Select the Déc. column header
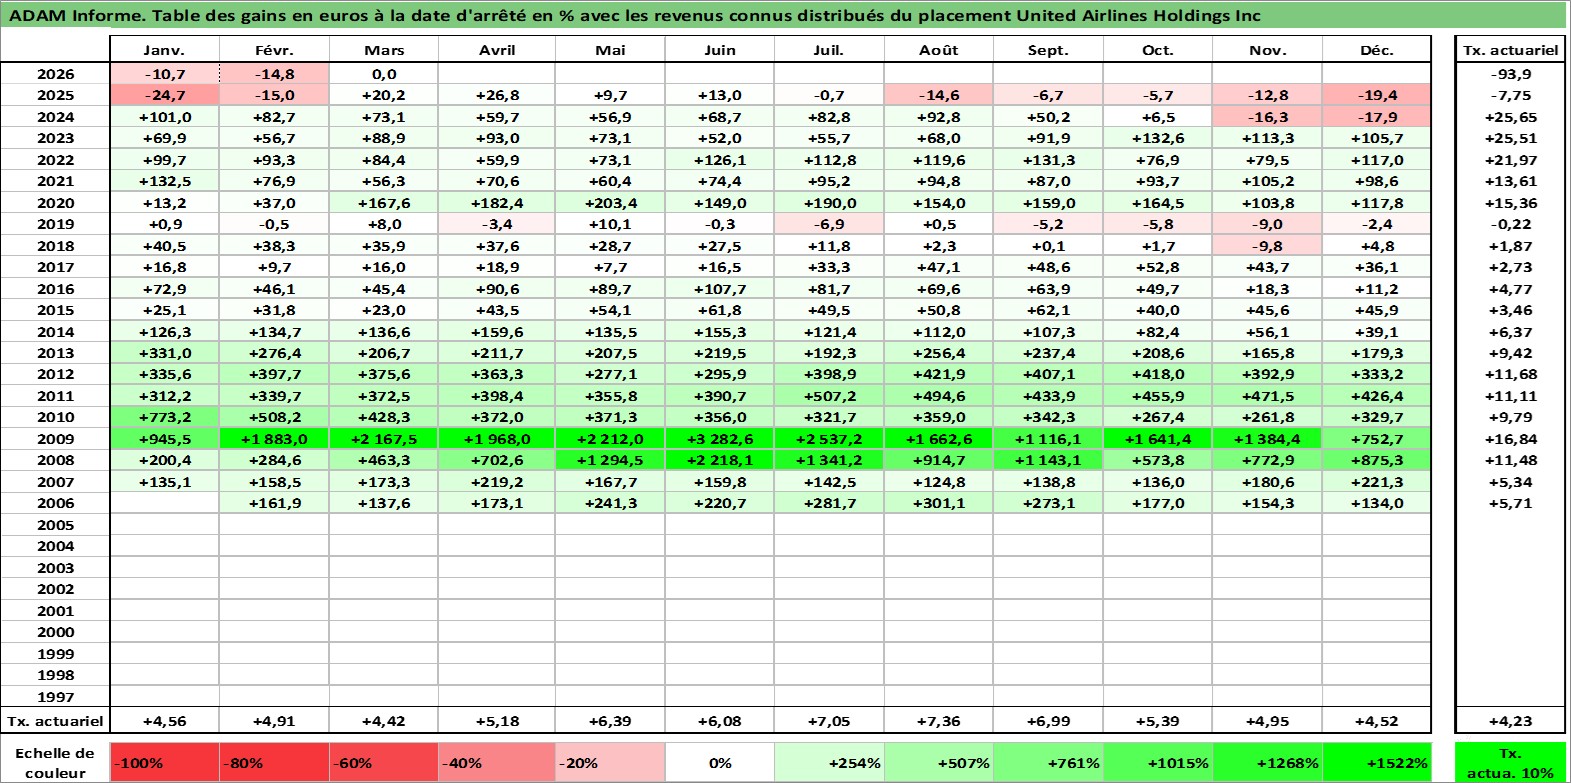Image resolution: width=1571 pixels, height=783 pixels. point(1377,50)
